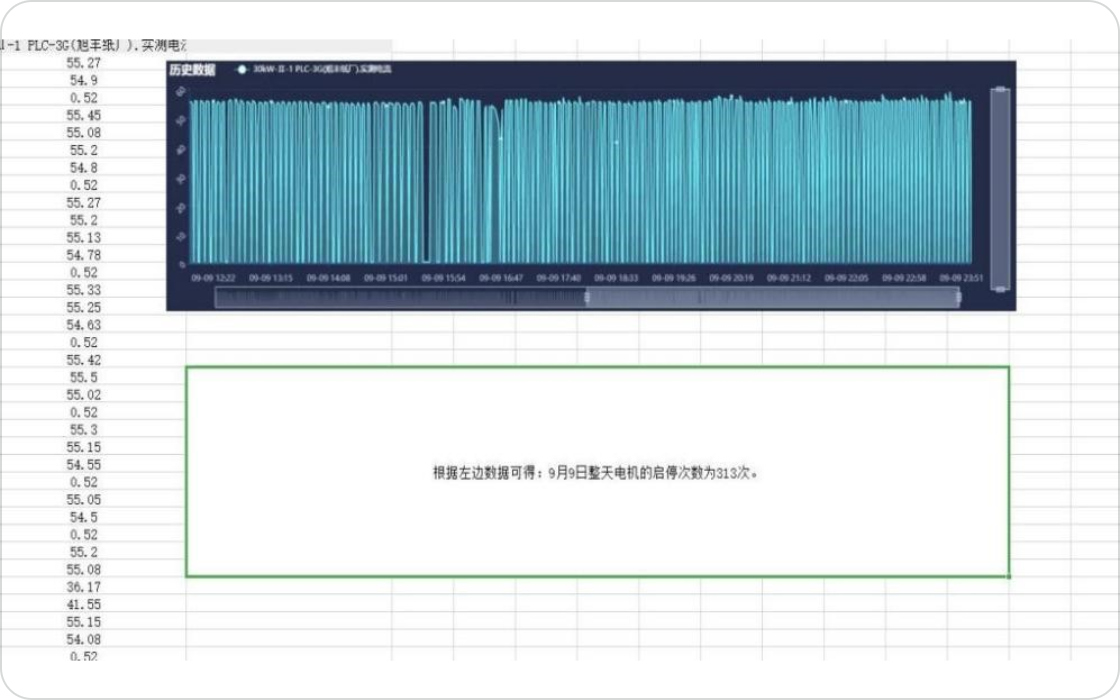Click the right handle of the horizontal zoom slider
Image resolution: width=1120 pixels, height=700 pixels.
point(958,297)
